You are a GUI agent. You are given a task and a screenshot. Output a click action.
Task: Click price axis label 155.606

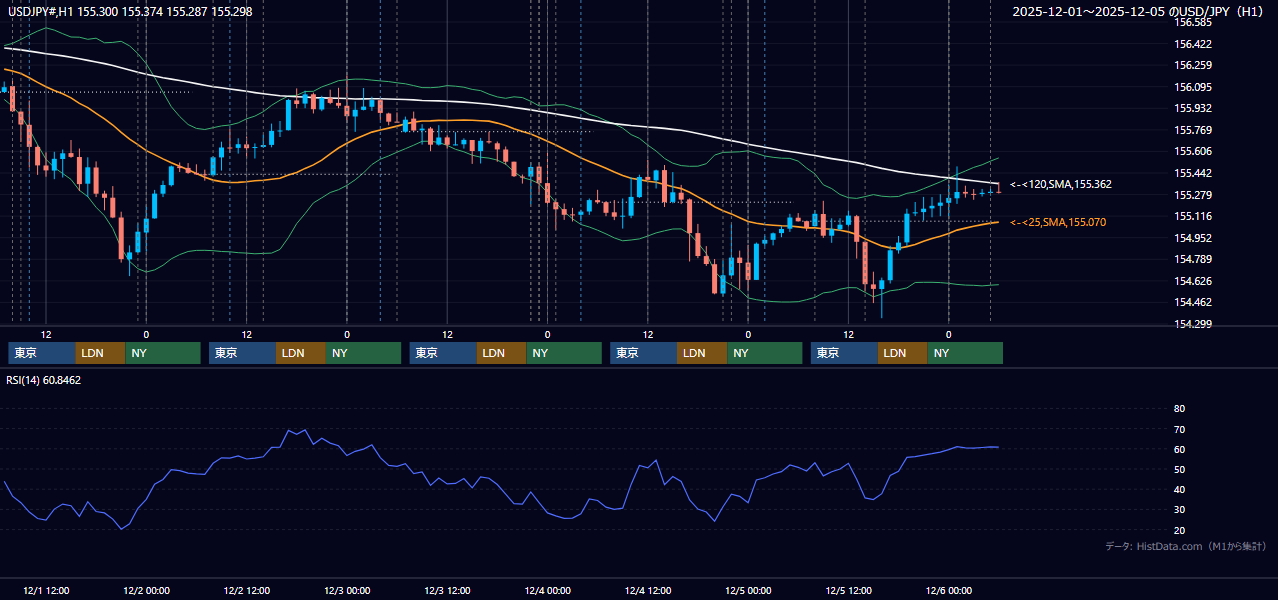pos(1193,151)
